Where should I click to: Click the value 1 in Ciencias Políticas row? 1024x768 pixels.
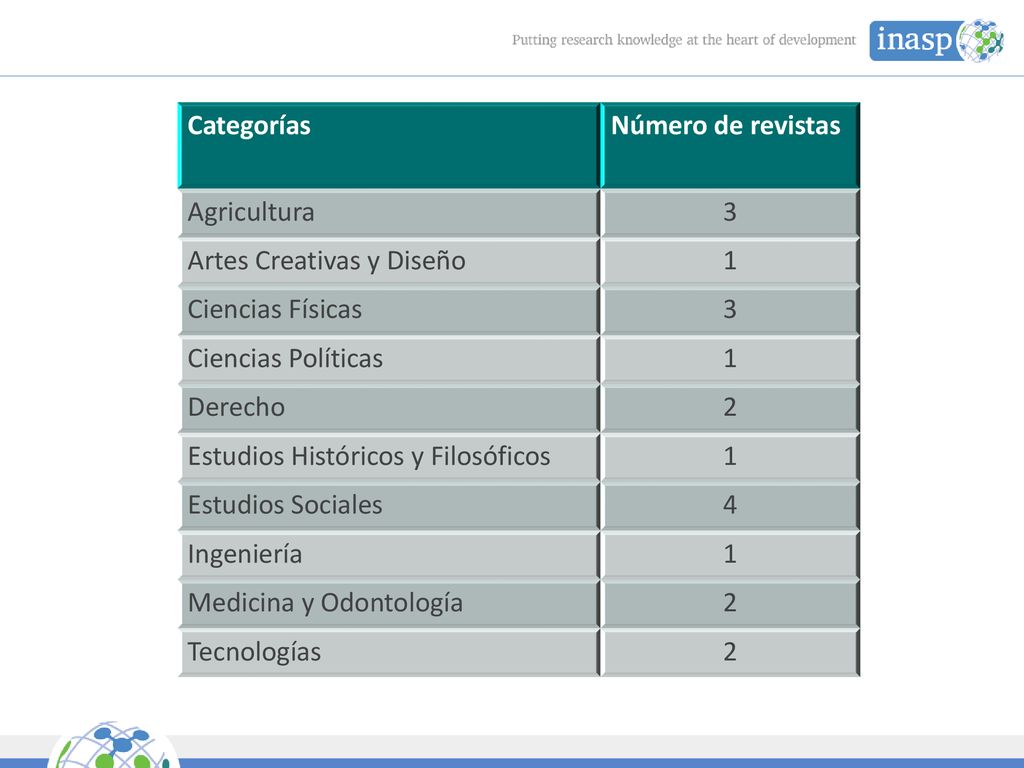pyautogui.click(x=730, y=359)
